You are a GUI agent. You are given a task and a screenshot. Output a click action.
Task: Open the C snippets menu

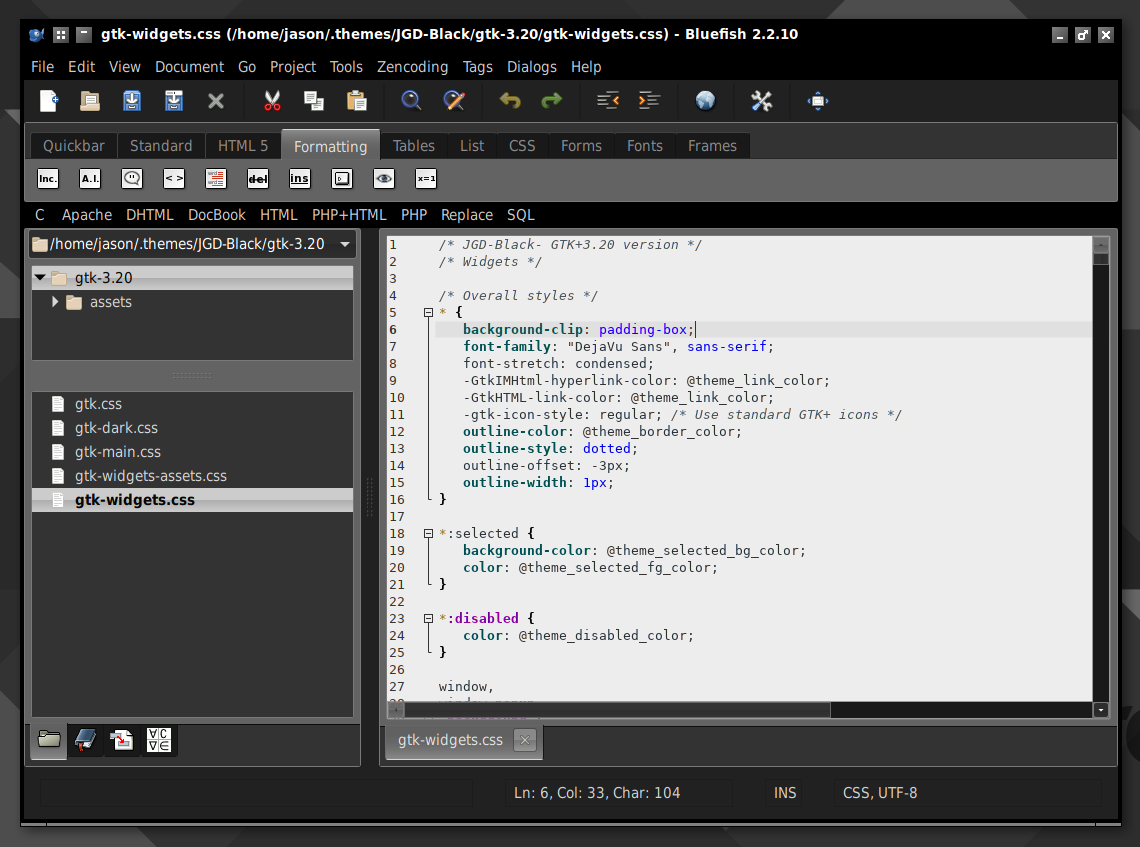point(40,215)
